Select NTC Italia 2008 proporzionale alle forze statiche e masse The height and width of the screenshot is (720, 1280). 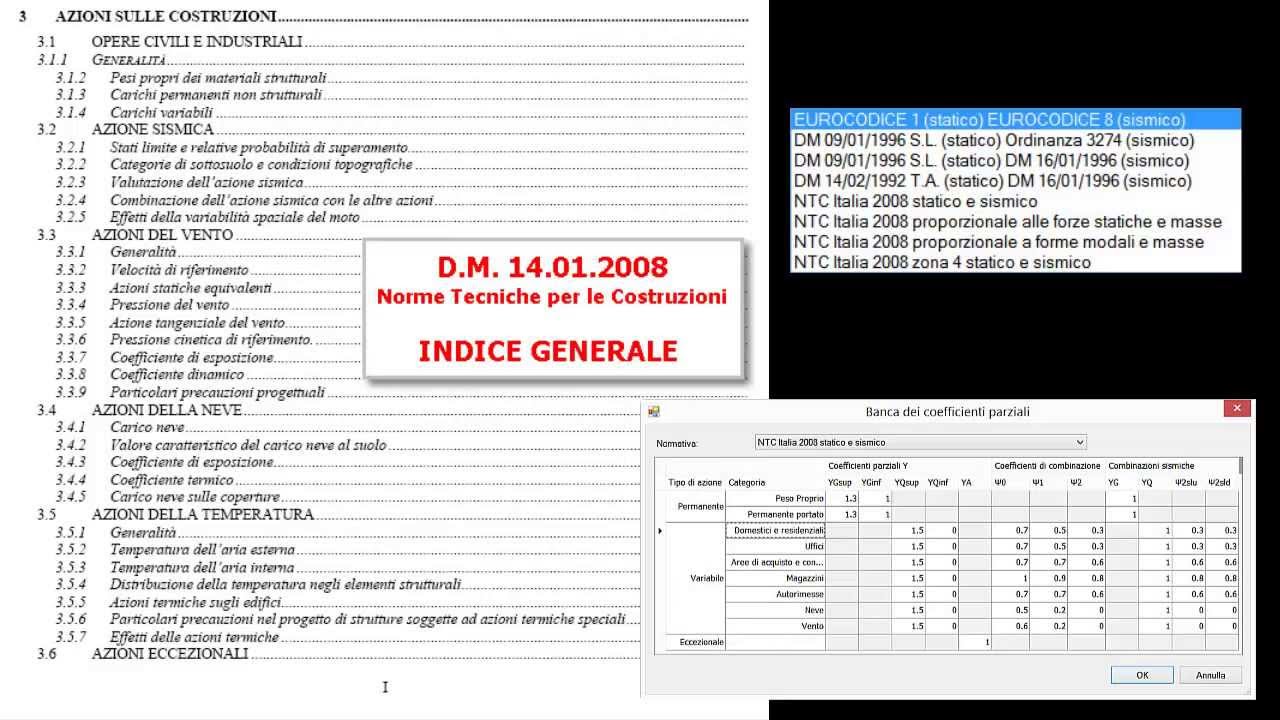(x=1015, y=222)
